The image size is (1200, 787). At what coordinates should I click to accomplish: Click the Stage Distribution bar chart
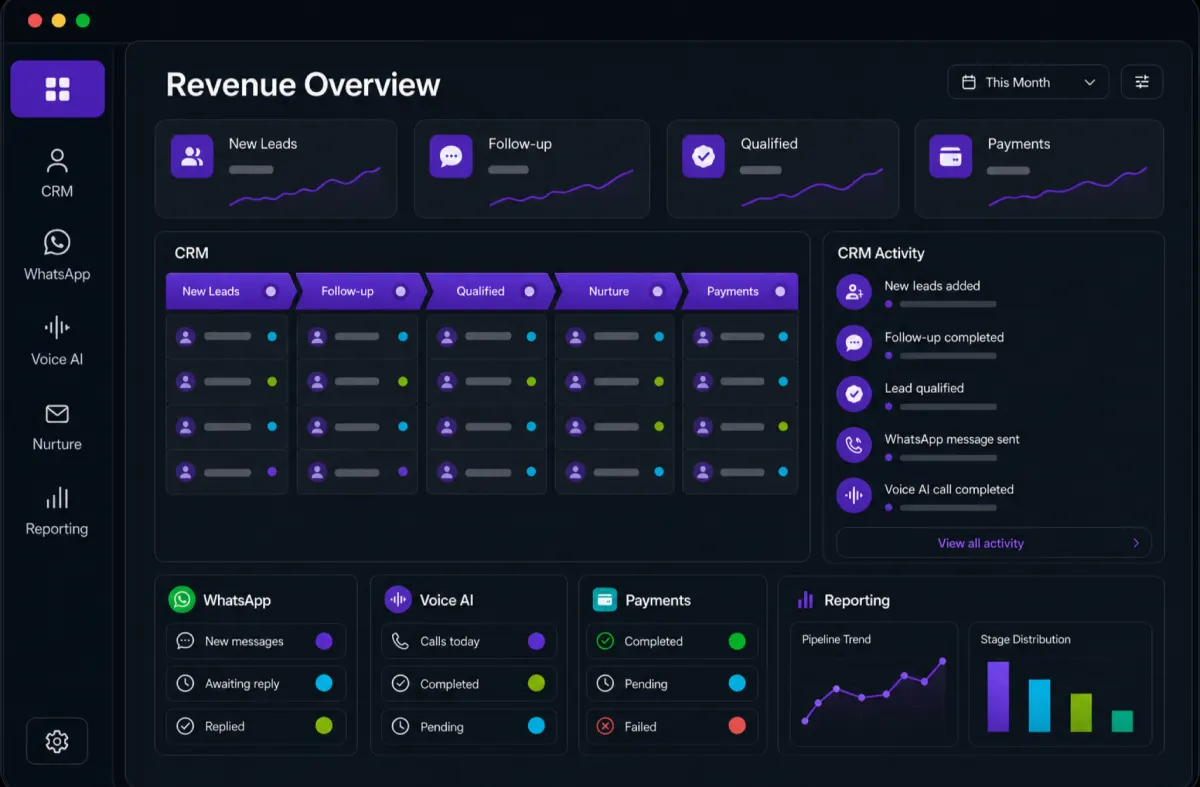coord(1060,696)
